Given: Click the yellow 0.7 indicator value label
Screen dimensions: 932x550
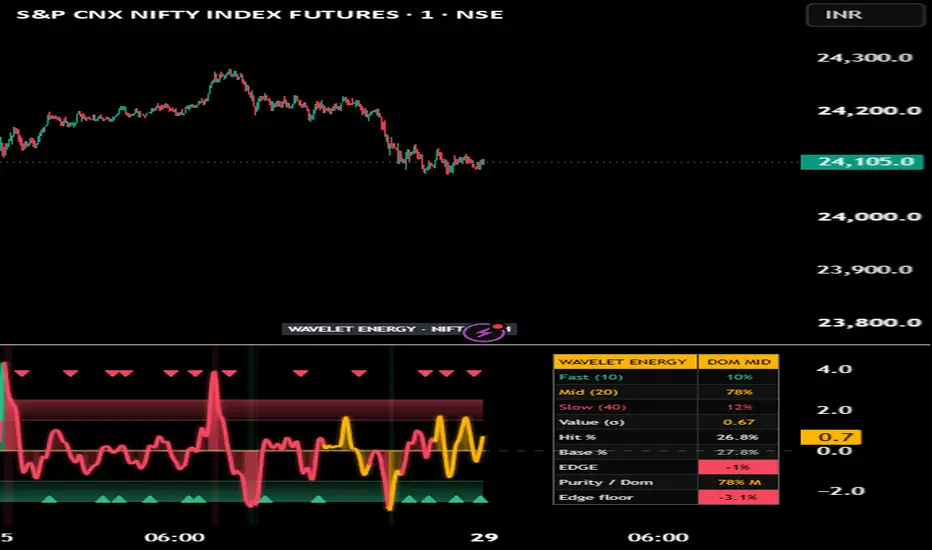Looking at the screenshot, I should pyautogui.click(x=831, y=437).
